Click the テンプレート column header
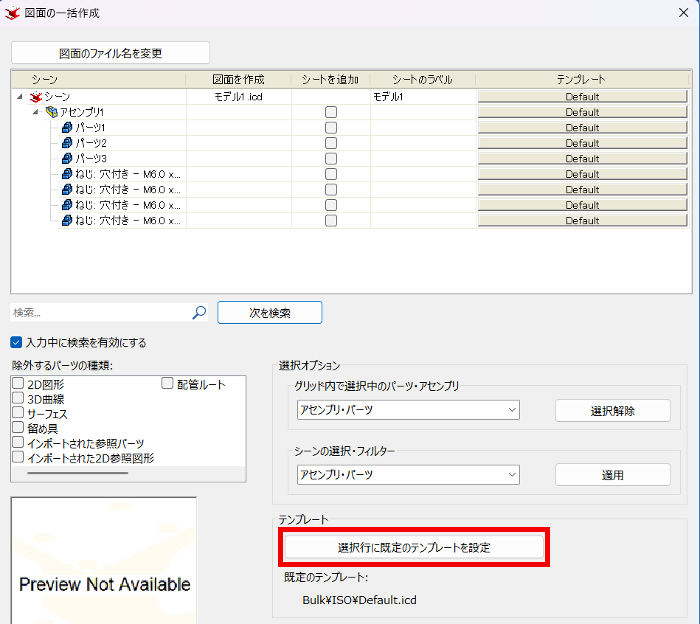 click(x=582, y=79)
